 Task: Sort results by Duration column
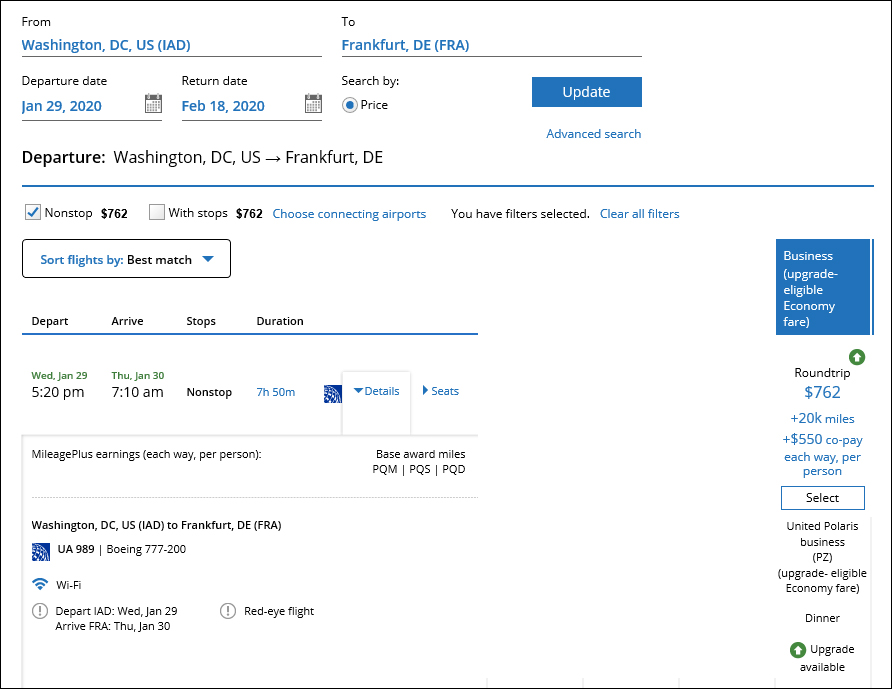[280, 321]
